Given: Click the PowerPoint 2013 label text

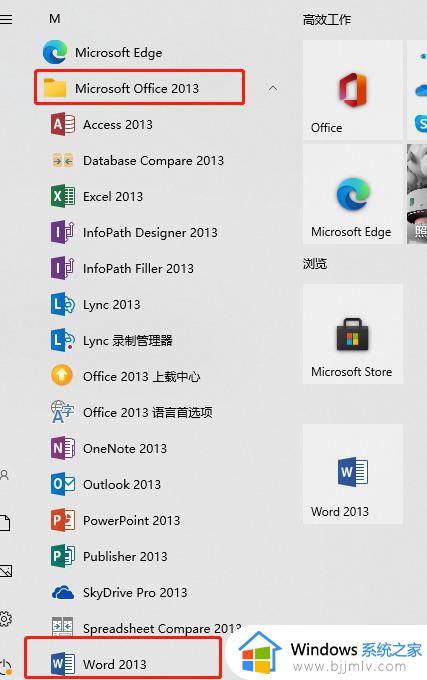Looking at the screenshot, I should tap(131, 520).
